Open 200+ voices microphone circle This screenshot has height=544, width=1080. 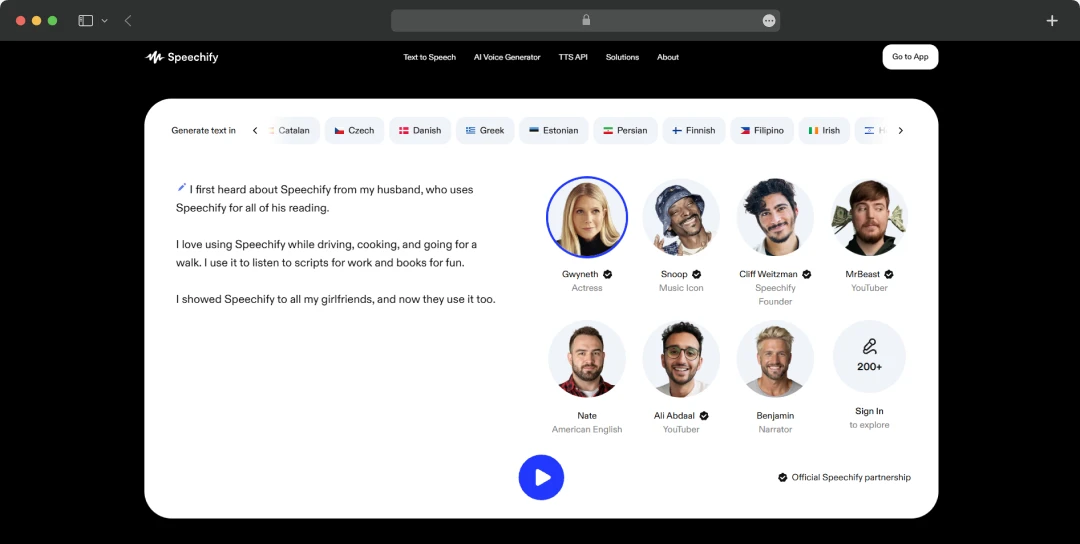pos(869,357)
